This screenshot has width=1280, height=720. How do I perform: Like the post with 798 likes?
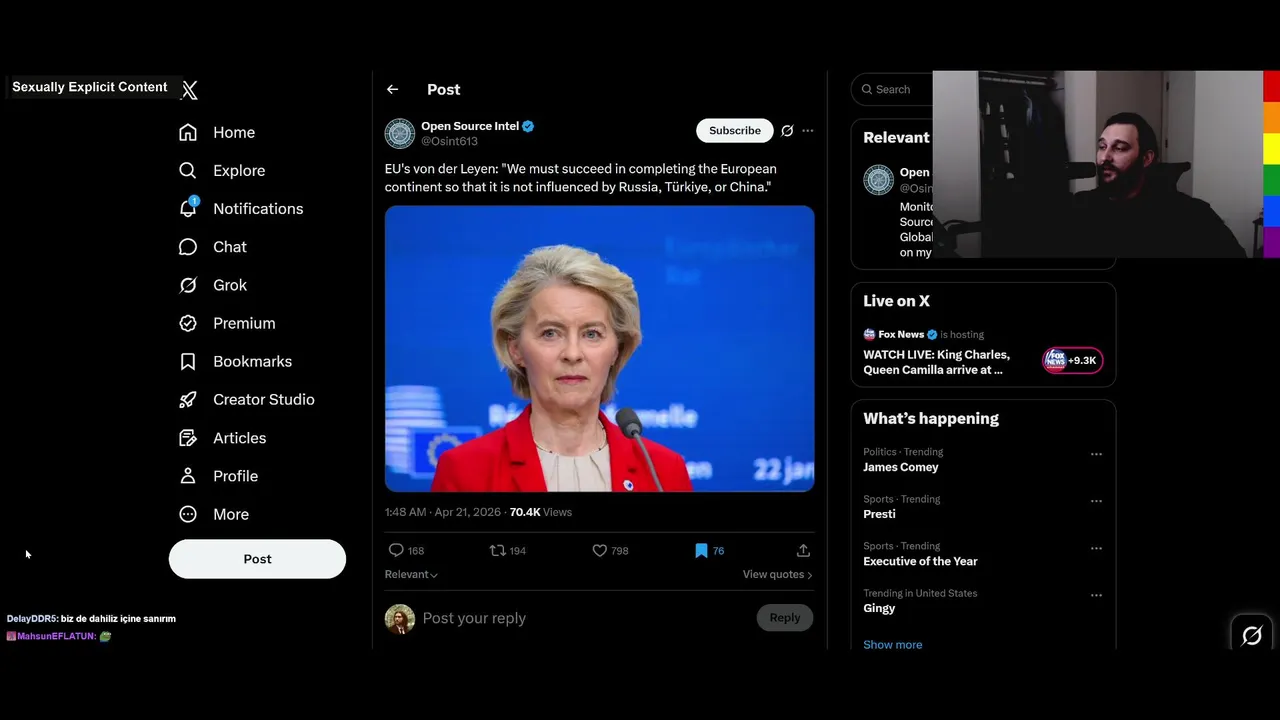click(x=600, y=550)
